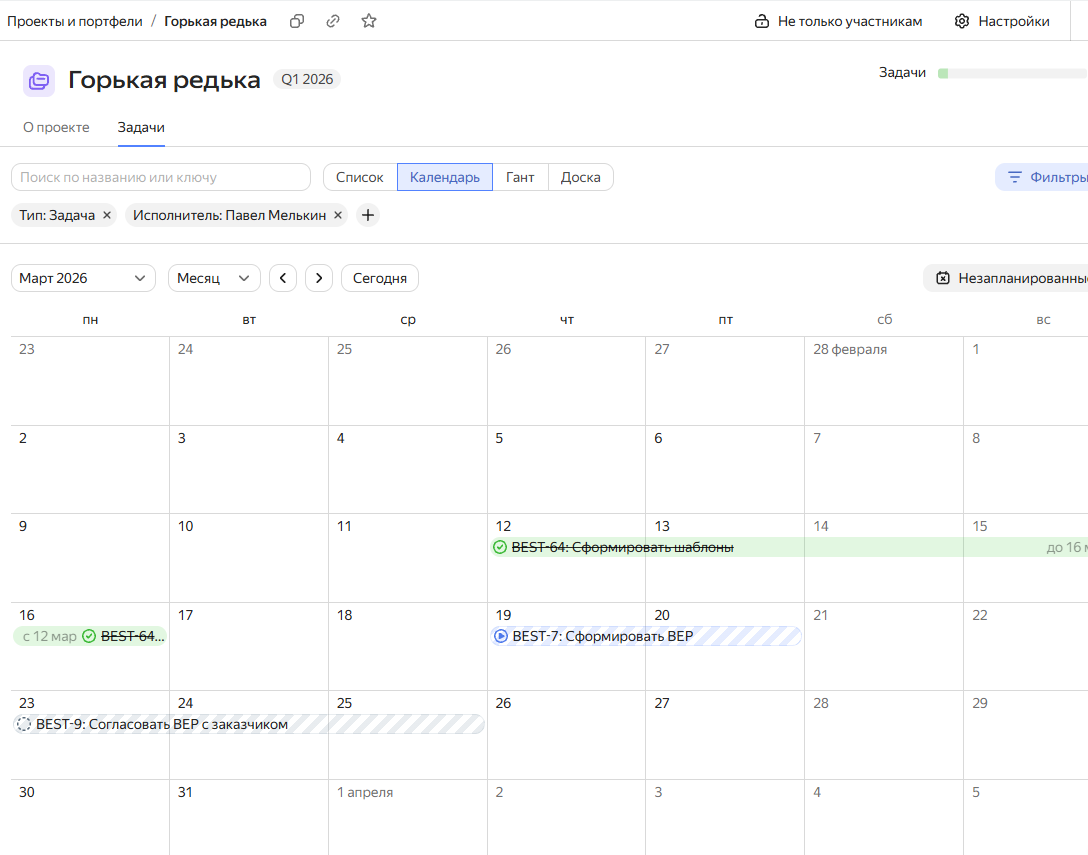Click the Сегодня button
1088x855 pixels.
pyautogui.click(x=380, y=278)
